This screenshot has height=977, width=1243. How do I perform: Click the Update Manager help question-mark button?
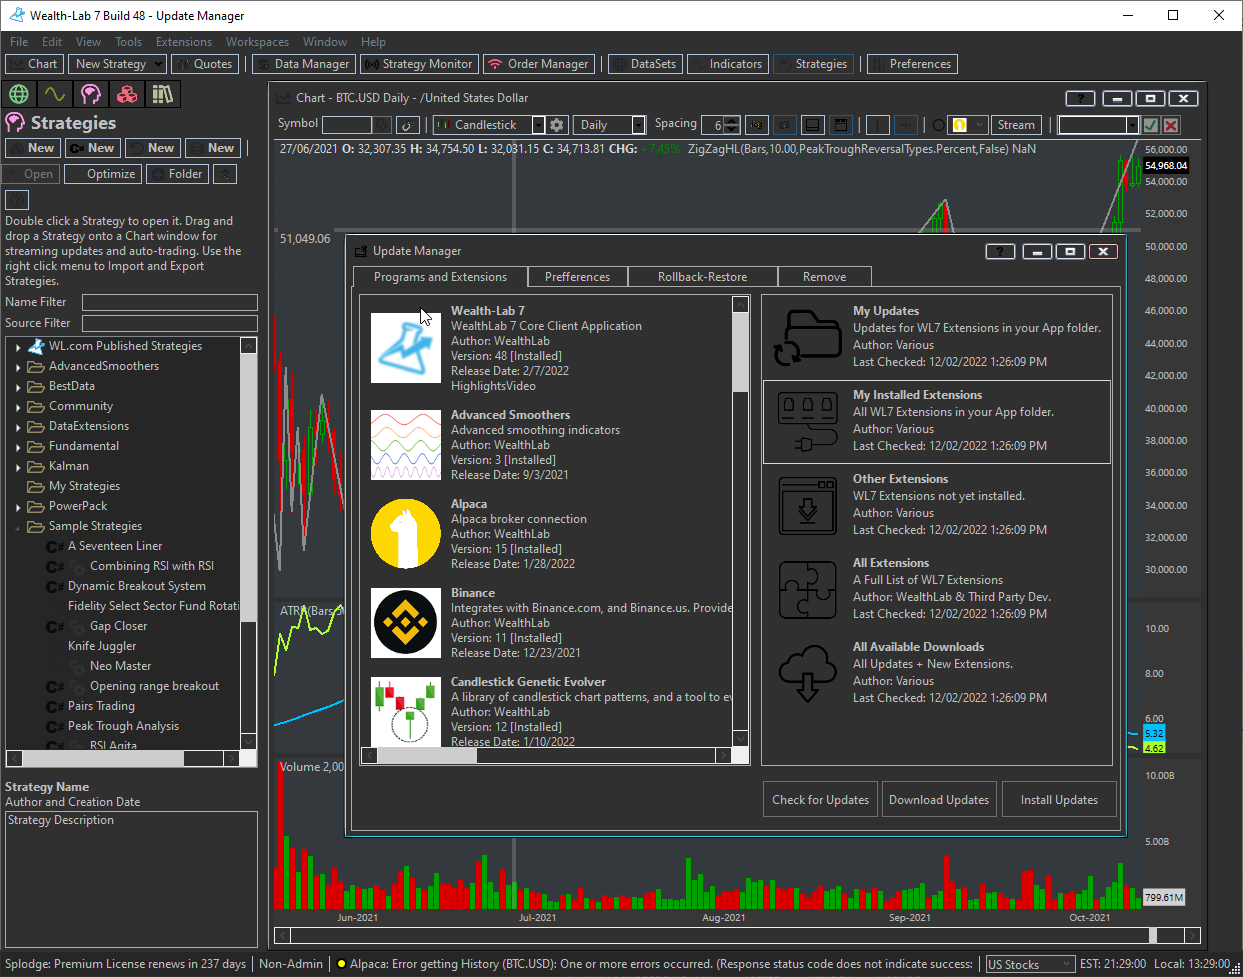pos(1000,251)
